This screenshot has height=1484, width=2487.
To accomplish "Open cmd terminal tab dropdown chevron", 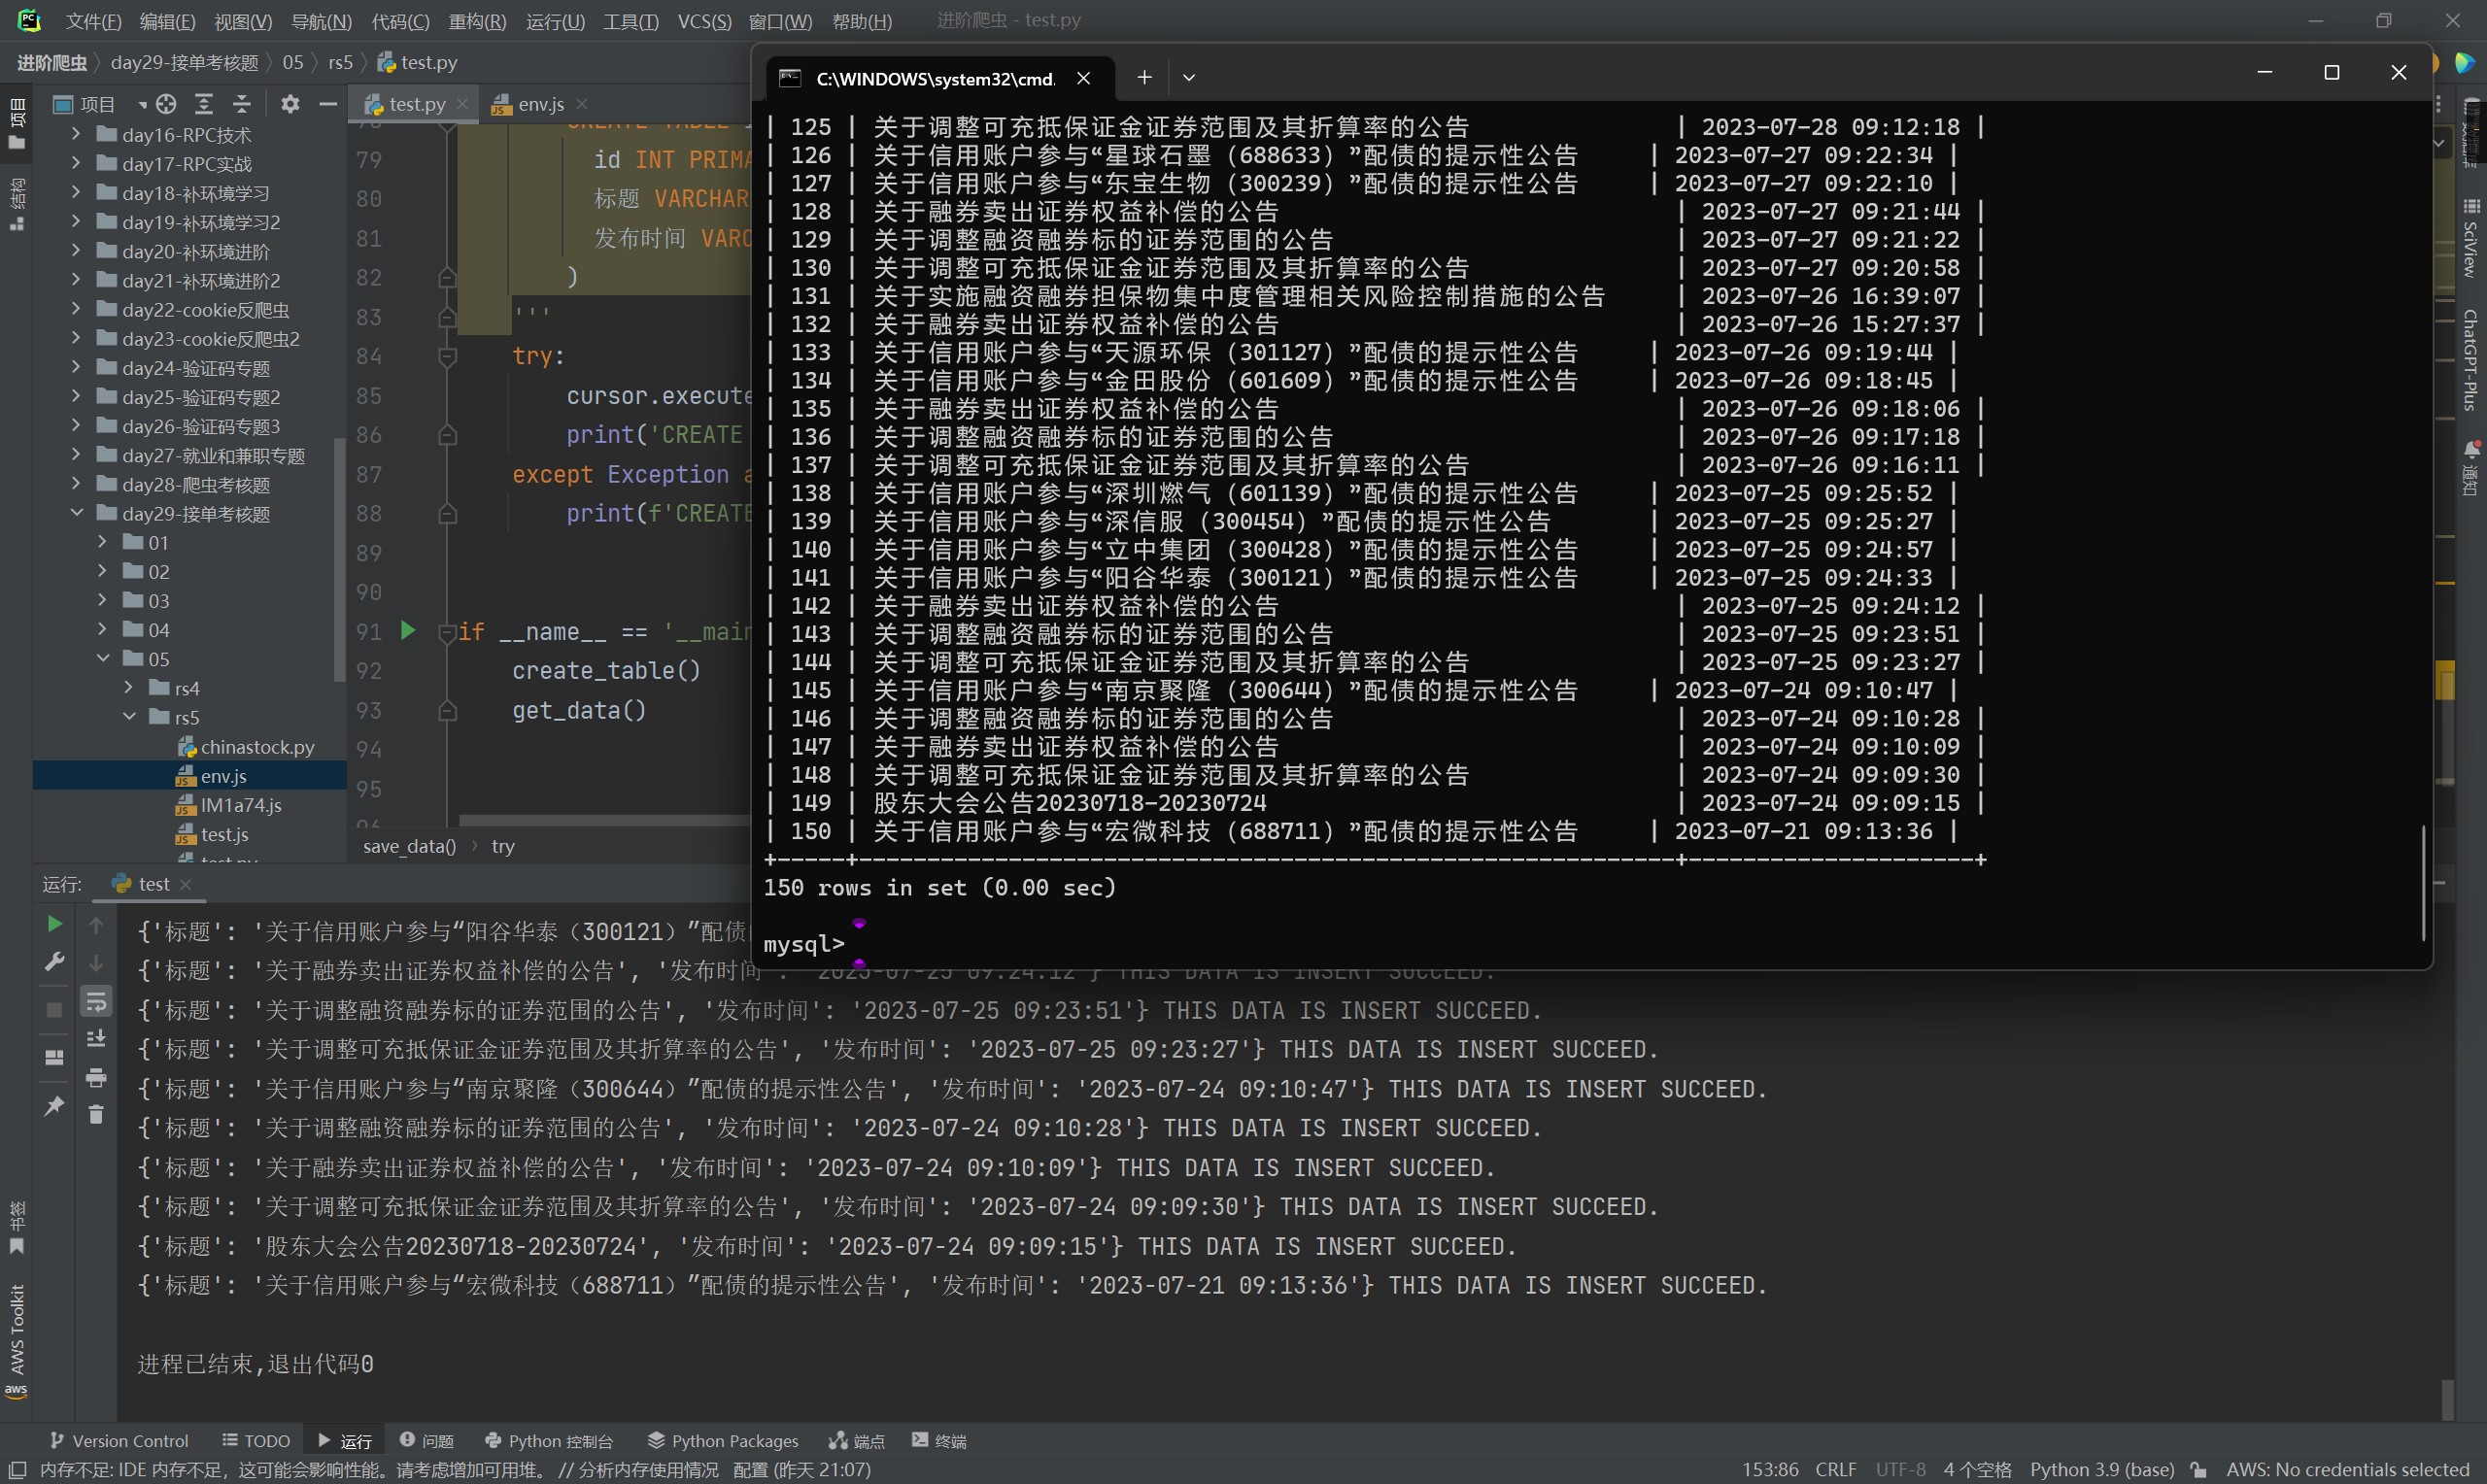I will point(1189,77).
